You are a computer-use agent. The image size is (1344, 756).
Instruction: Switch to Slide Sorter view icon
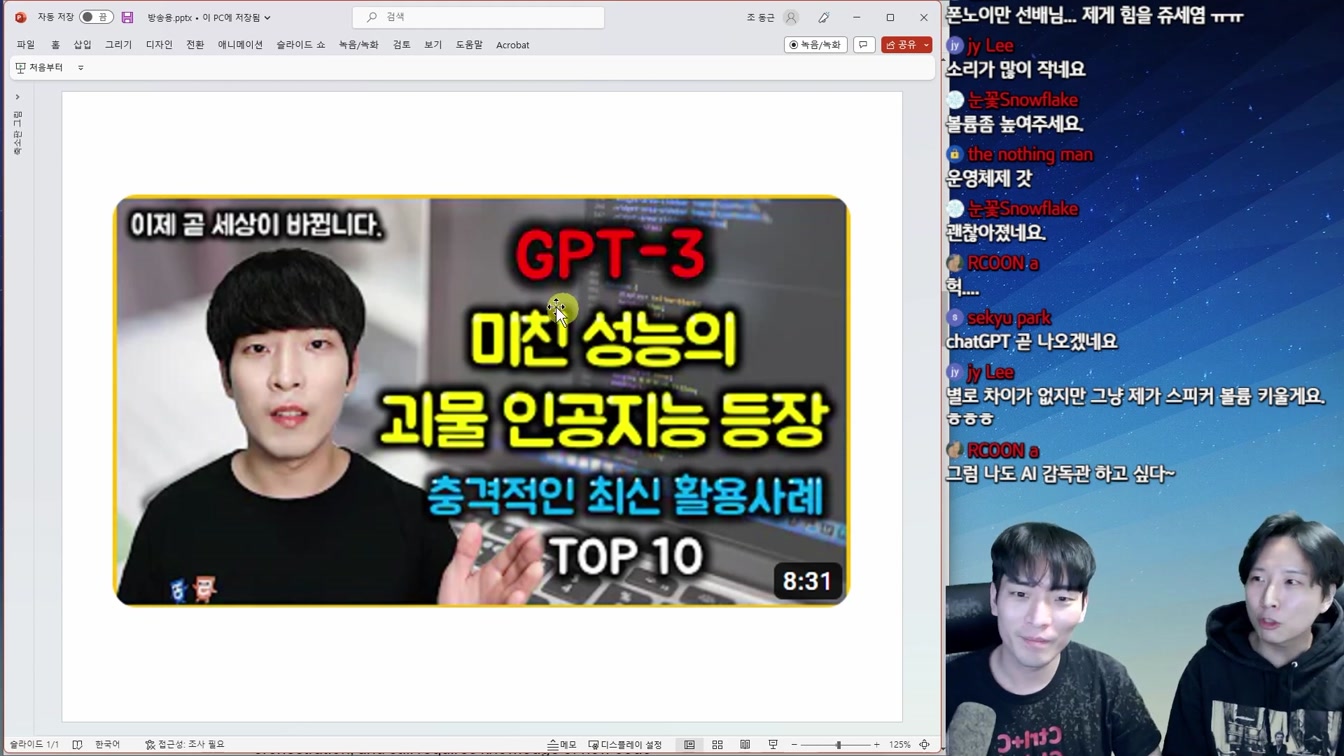pos(717,745)
